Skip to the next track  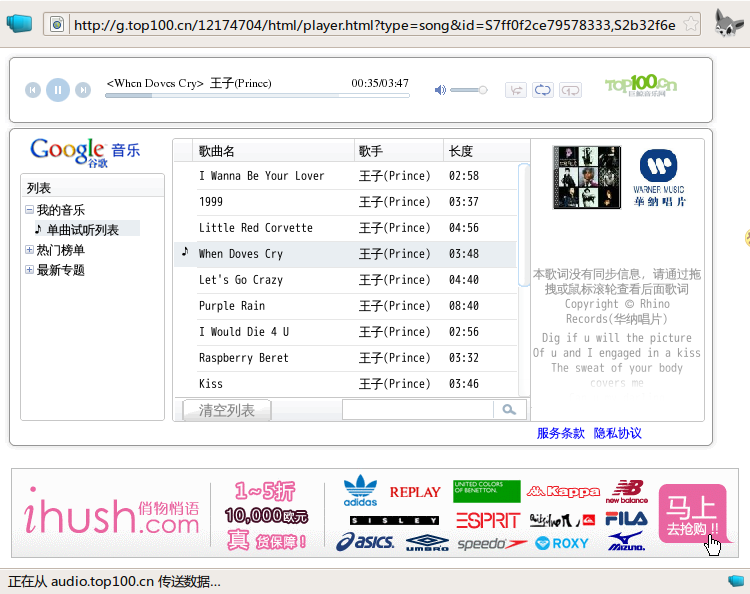click(x=83, y=90)
